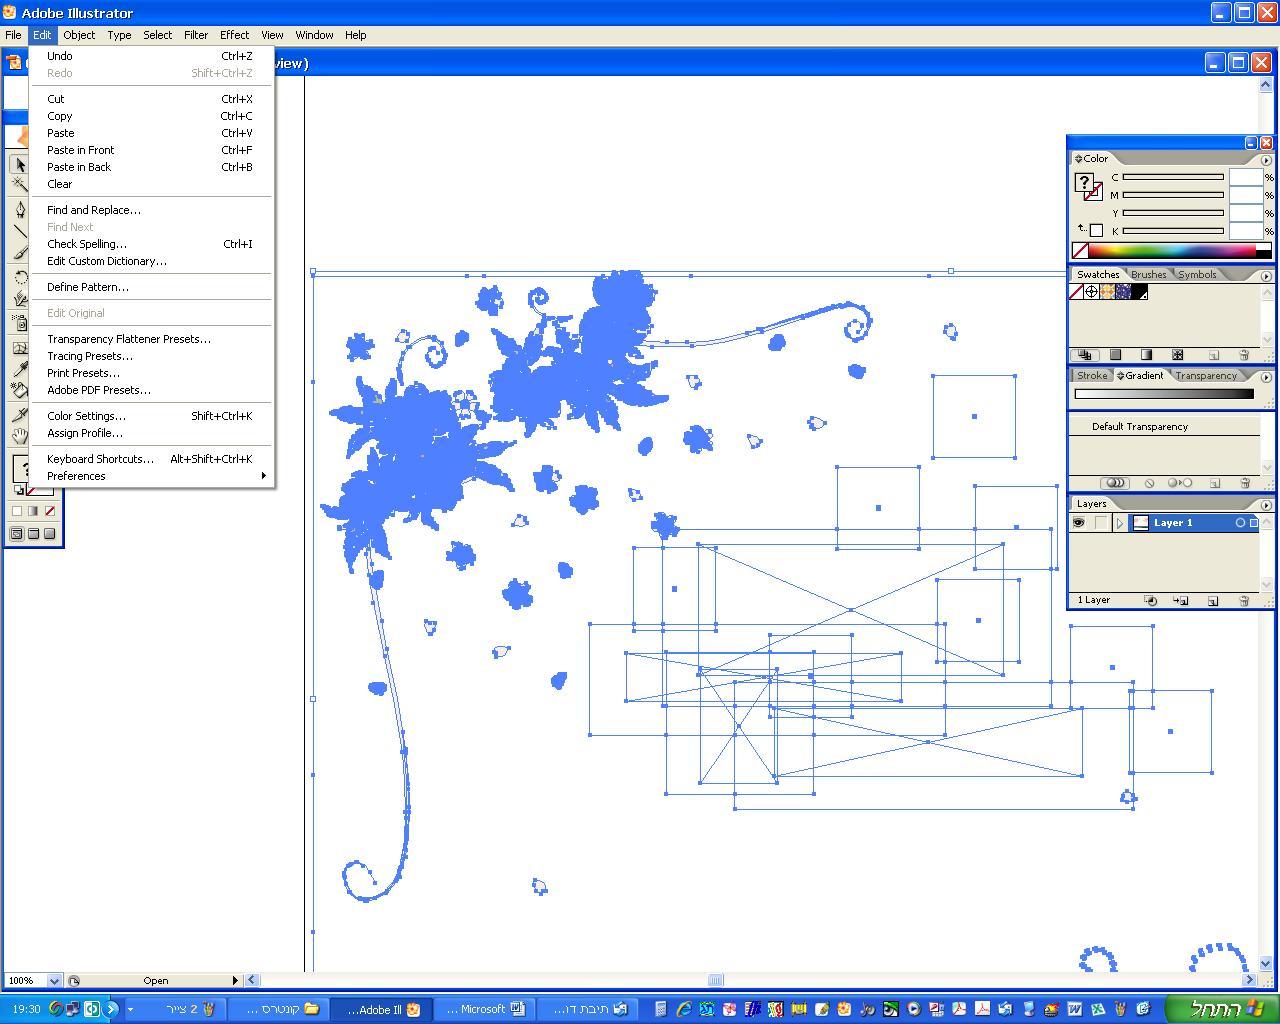Open the status bar display popup arrow

[x=235, y=981]
